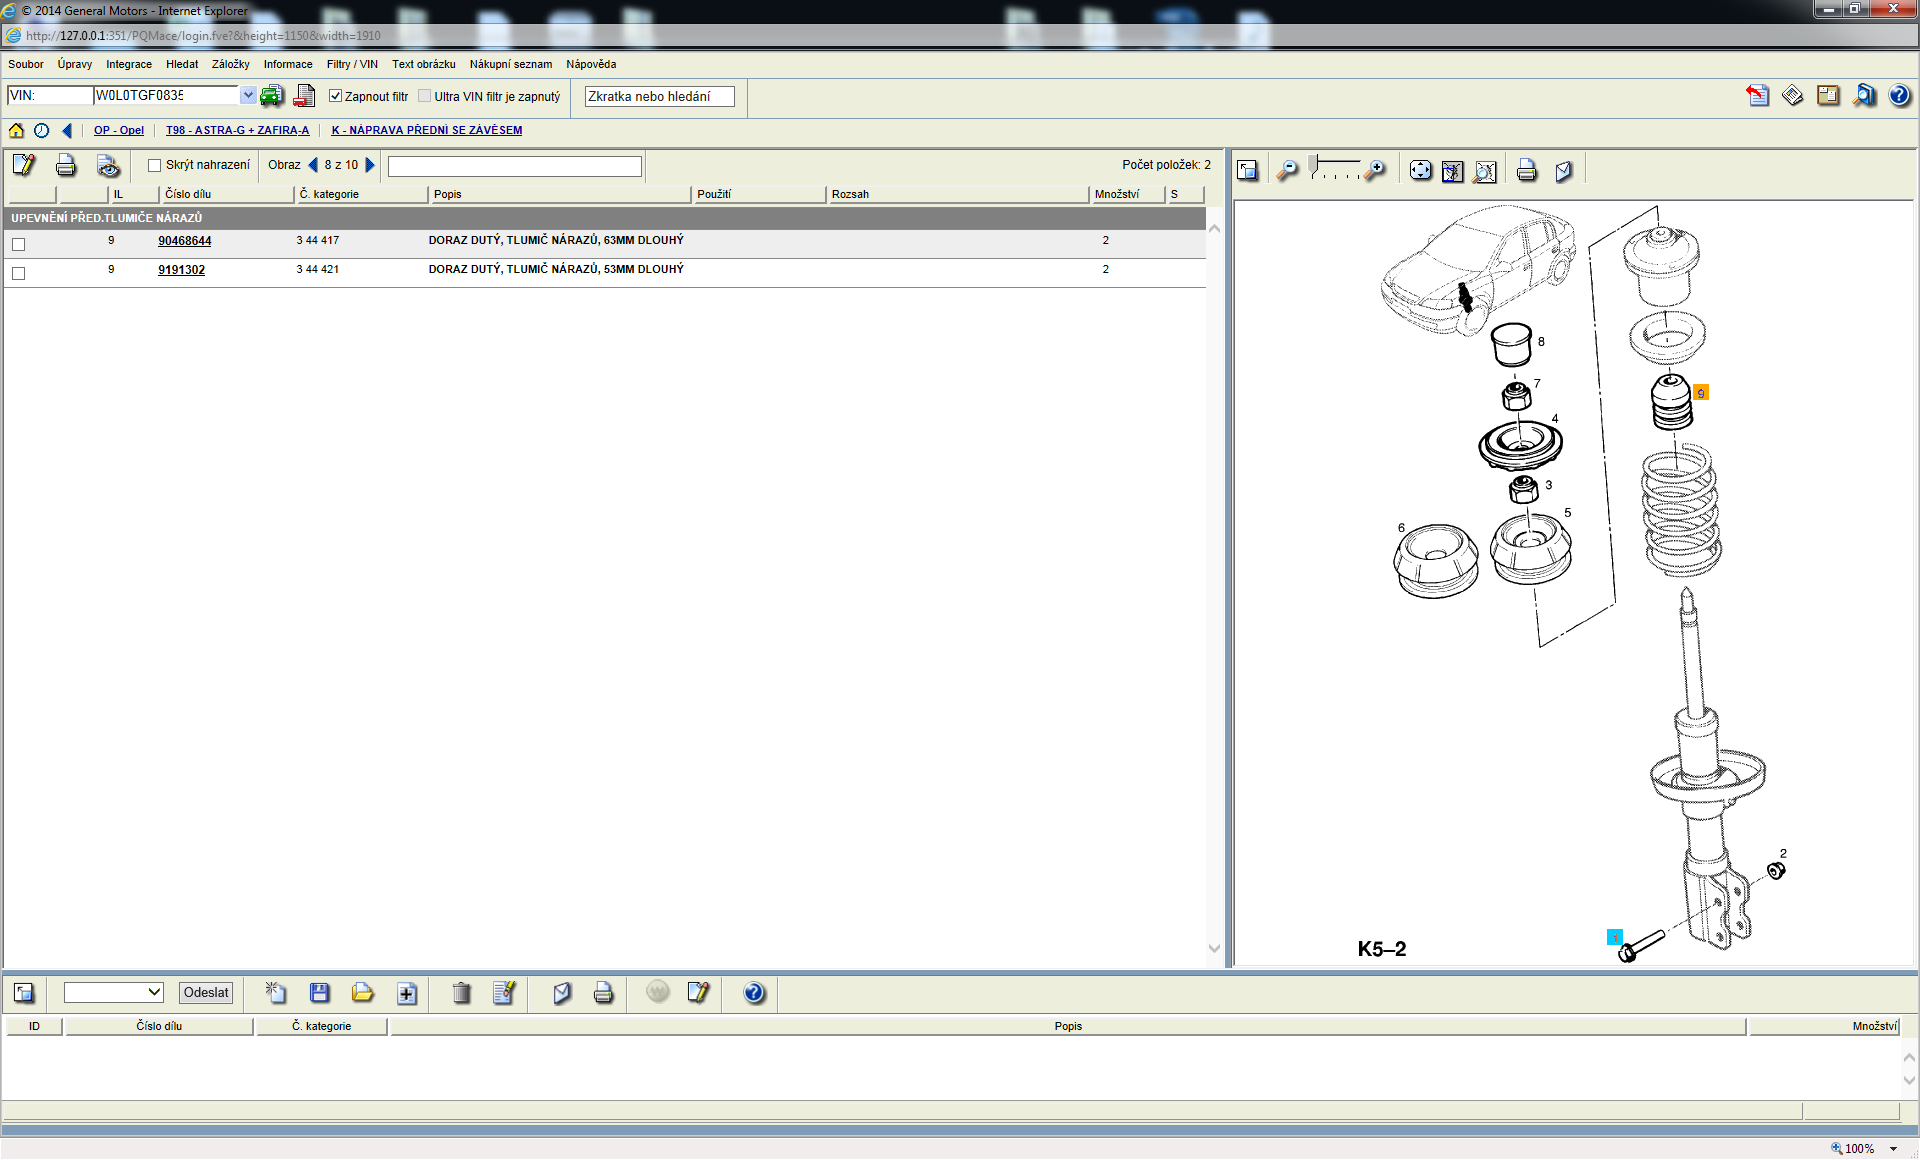Click the zoom-in magnifier in the illustration toolbar
The width and height of the screenshot is (1920, 1160).
pyautogui.click(x=1377, y=171)
